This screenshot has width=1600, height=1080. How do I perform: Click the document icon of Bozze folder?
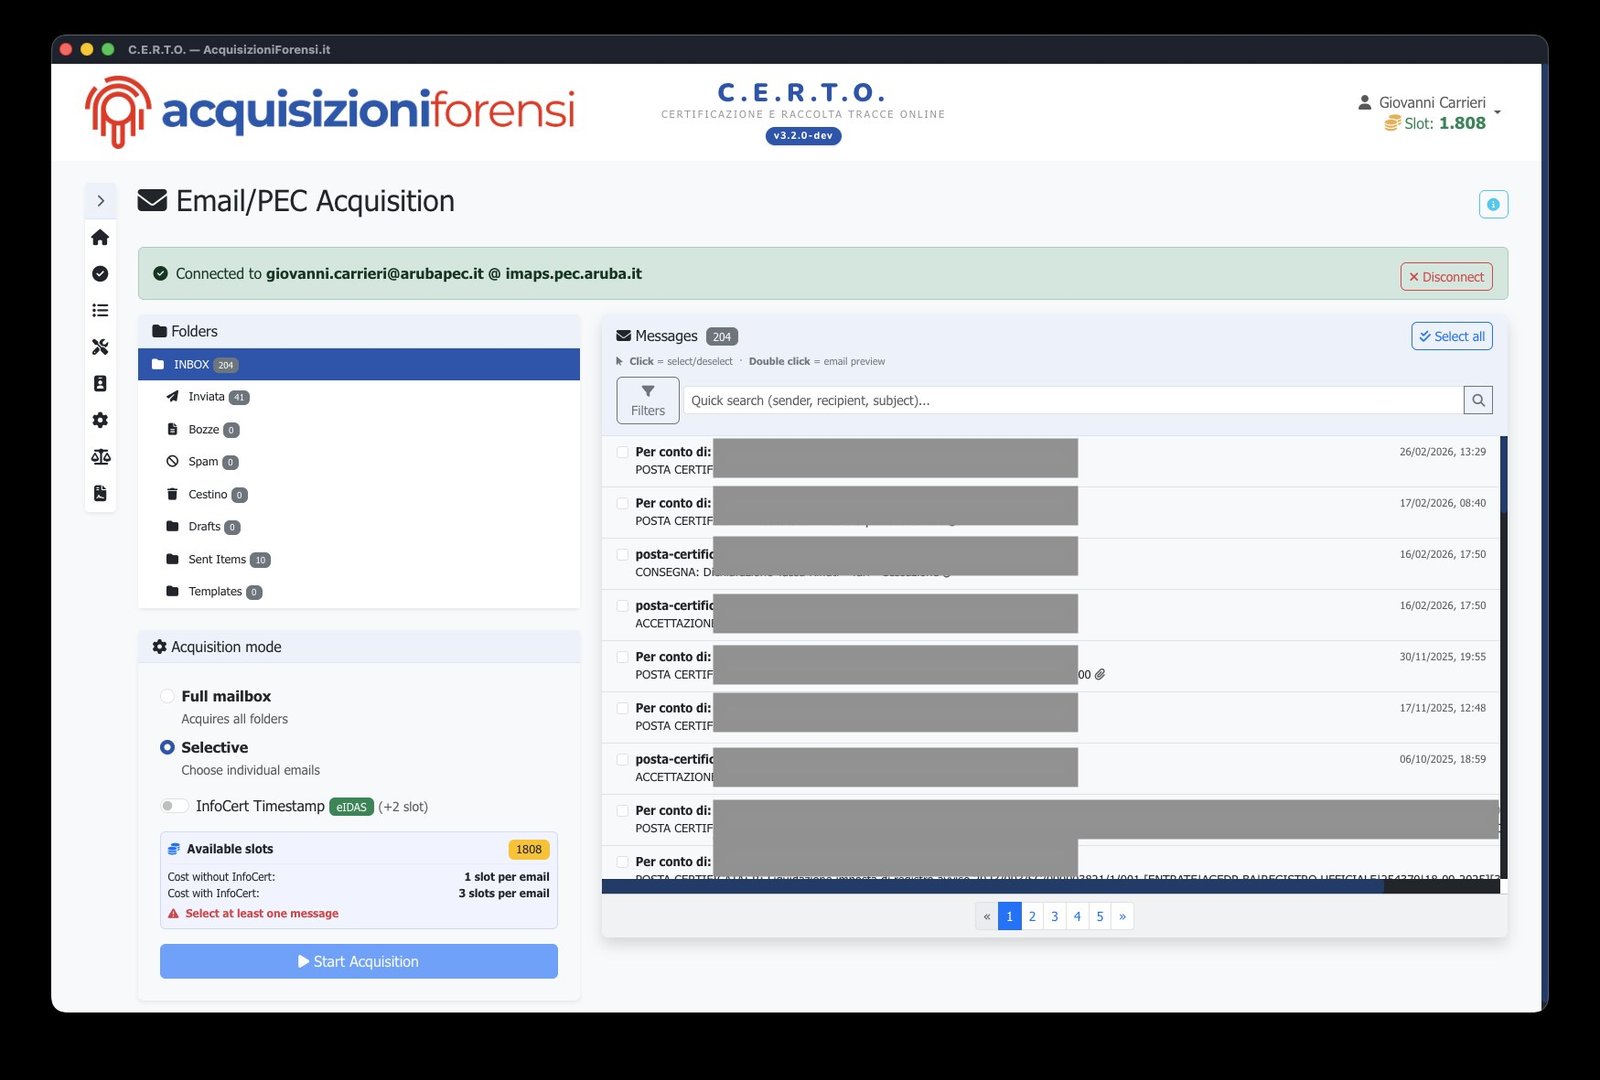click(x=172, y=429)
